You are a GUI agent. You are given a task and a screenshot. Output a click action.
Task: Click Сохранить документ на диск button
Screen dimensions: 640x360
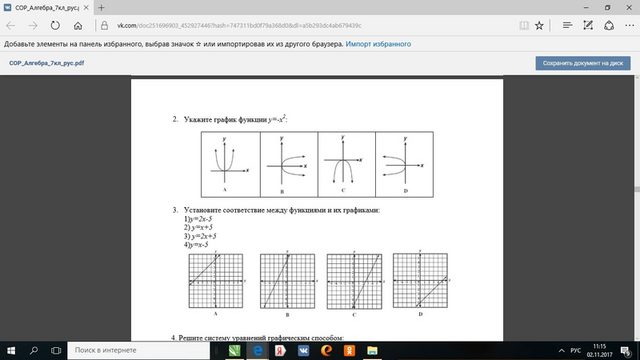coord(583,63)
